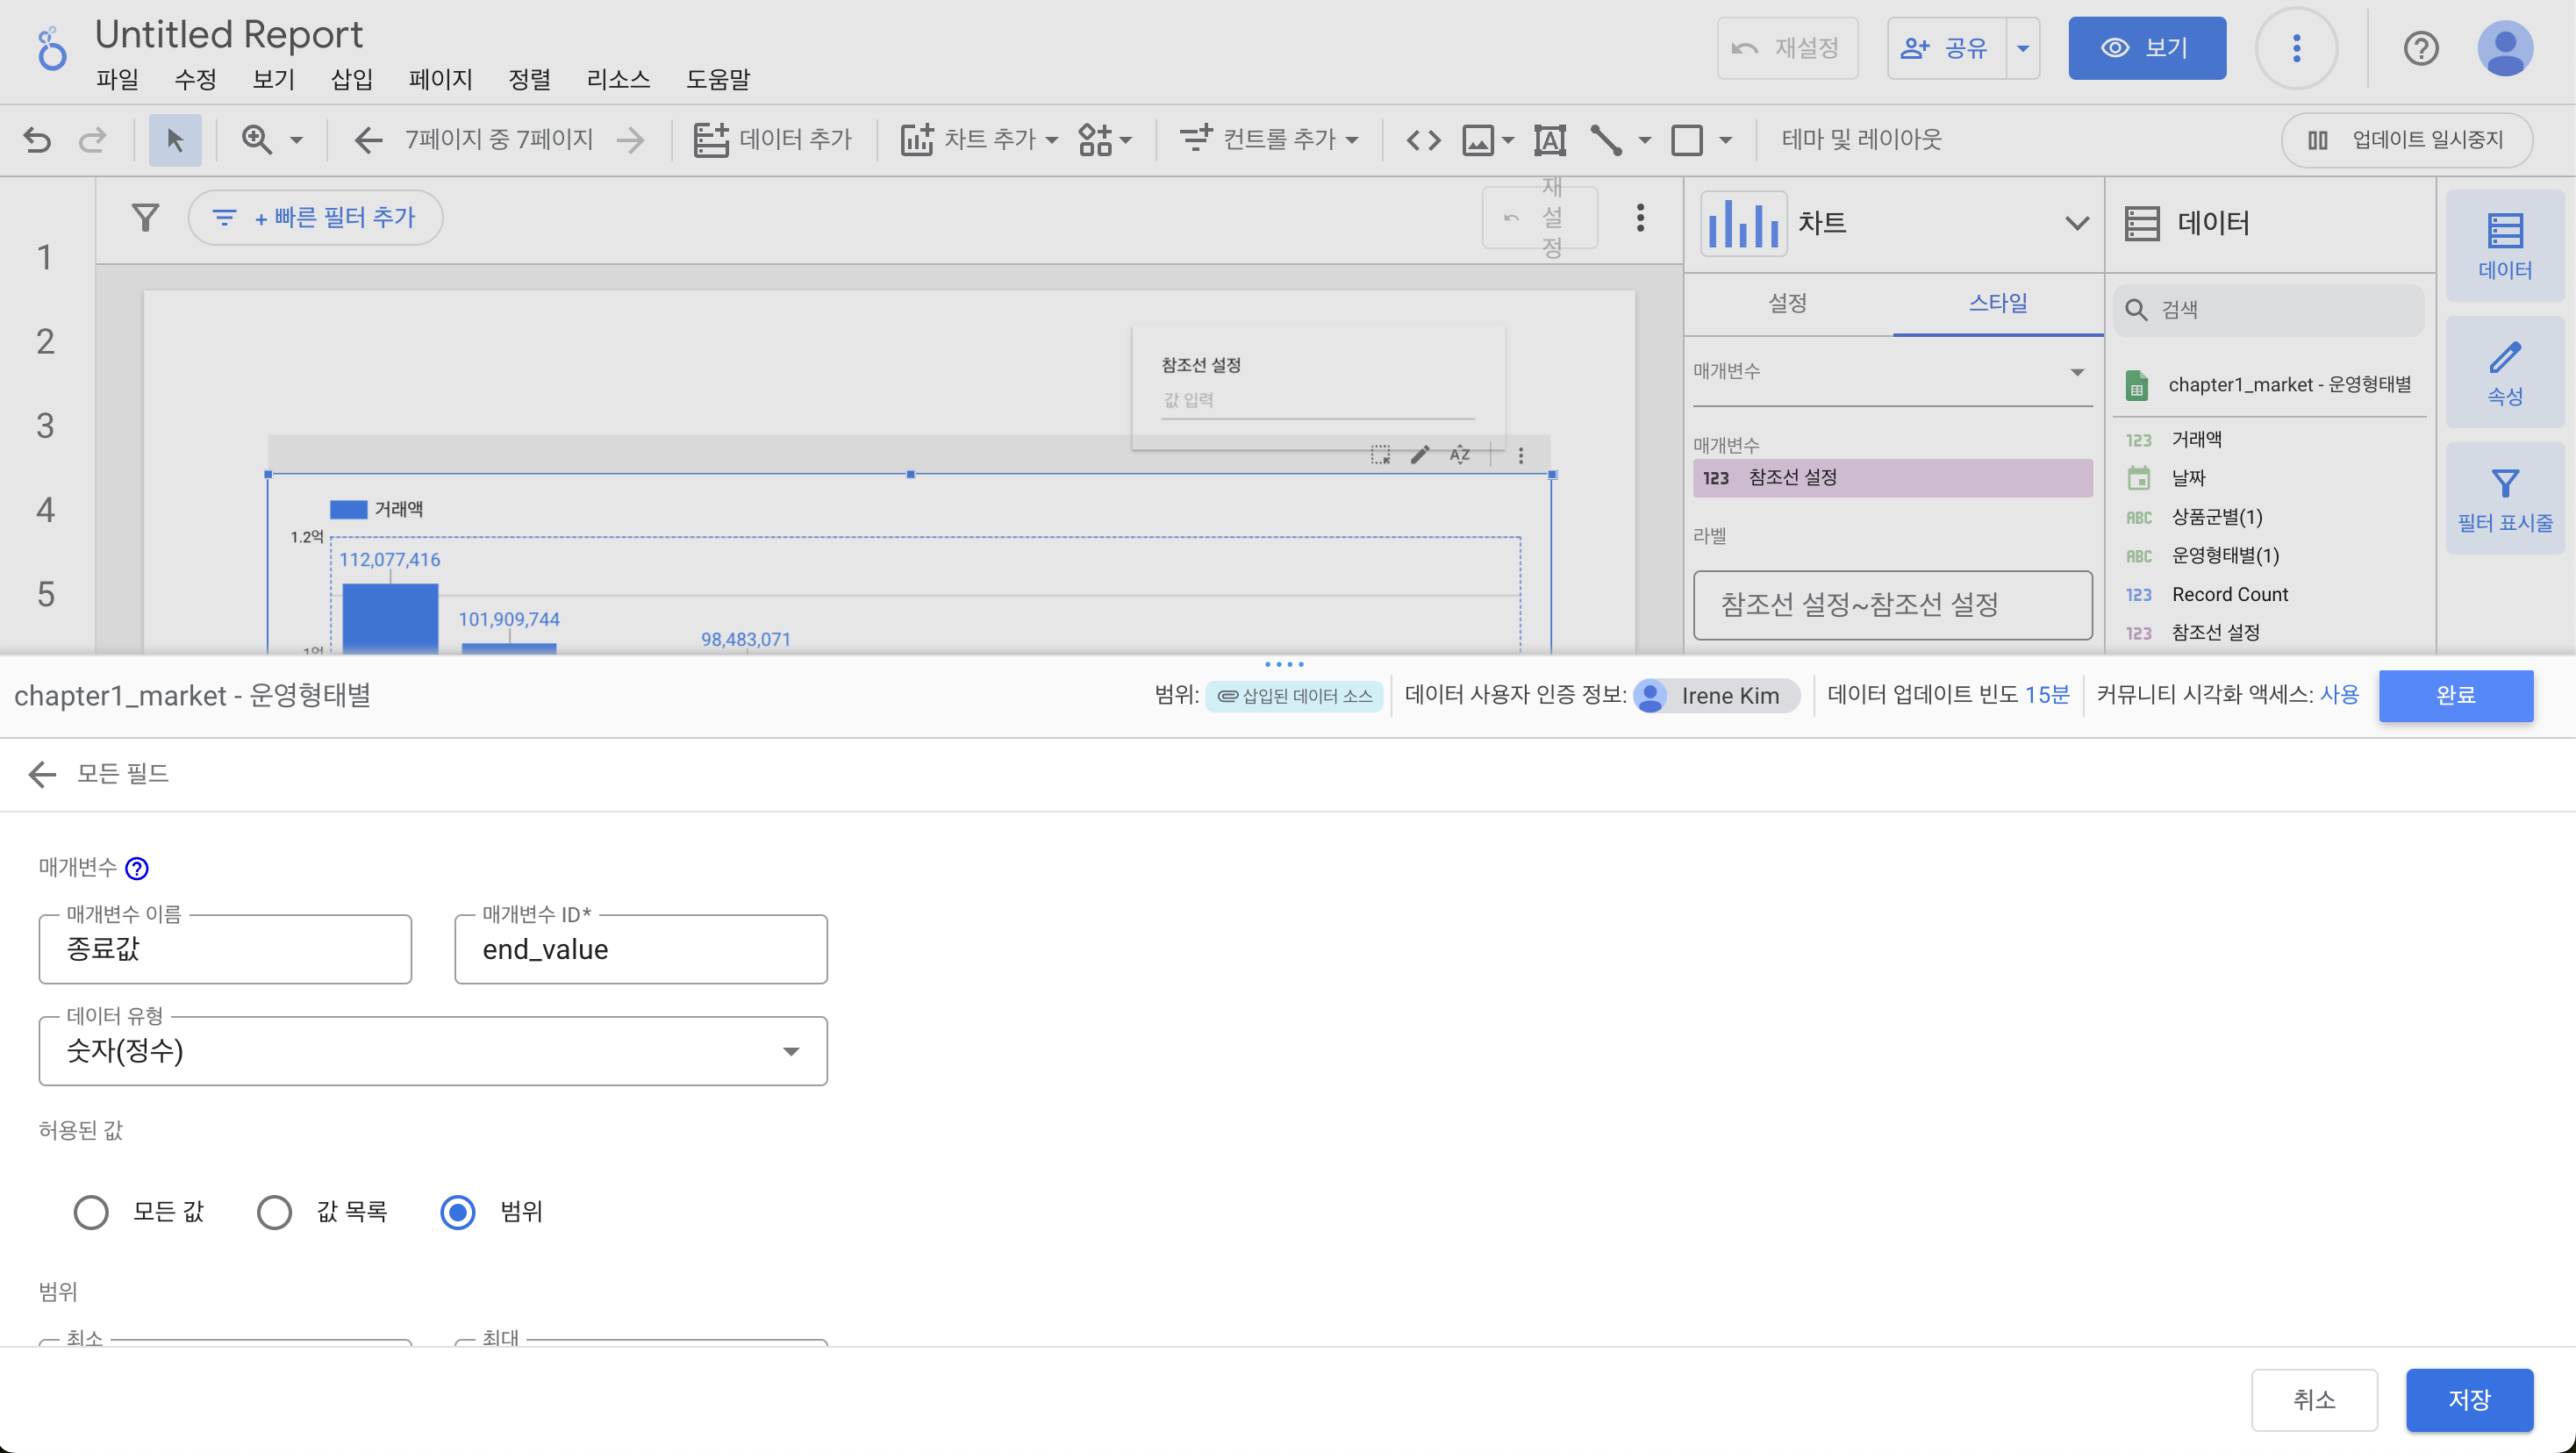2576x1453 pixels.
Task: Click the embed URL code icon
Action: coord(1423,139)
